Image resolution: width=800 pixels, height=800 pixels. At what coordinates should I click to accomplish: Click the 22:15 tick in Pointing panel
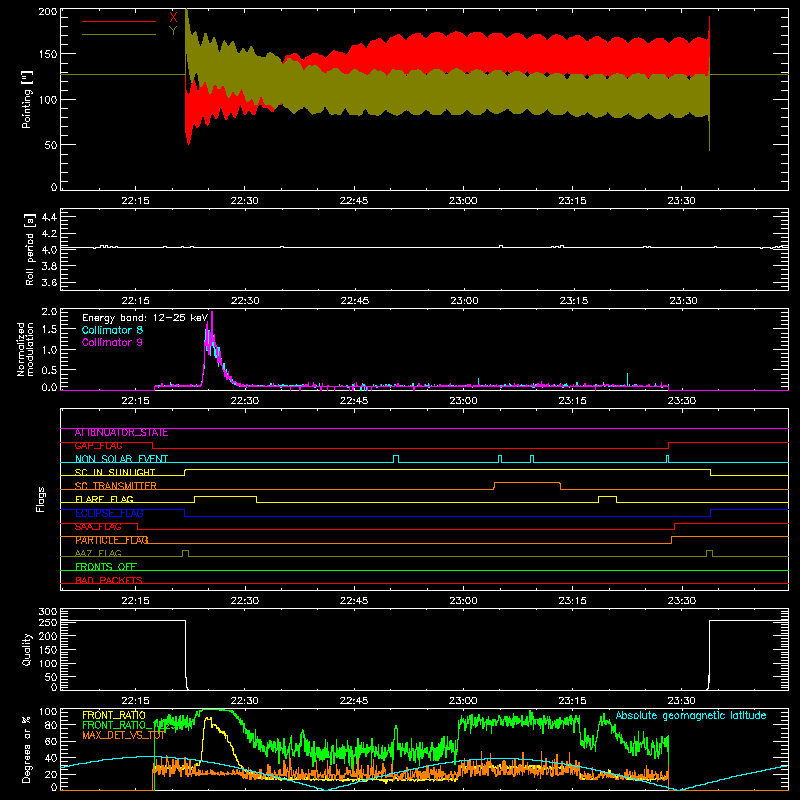(136, 201)
